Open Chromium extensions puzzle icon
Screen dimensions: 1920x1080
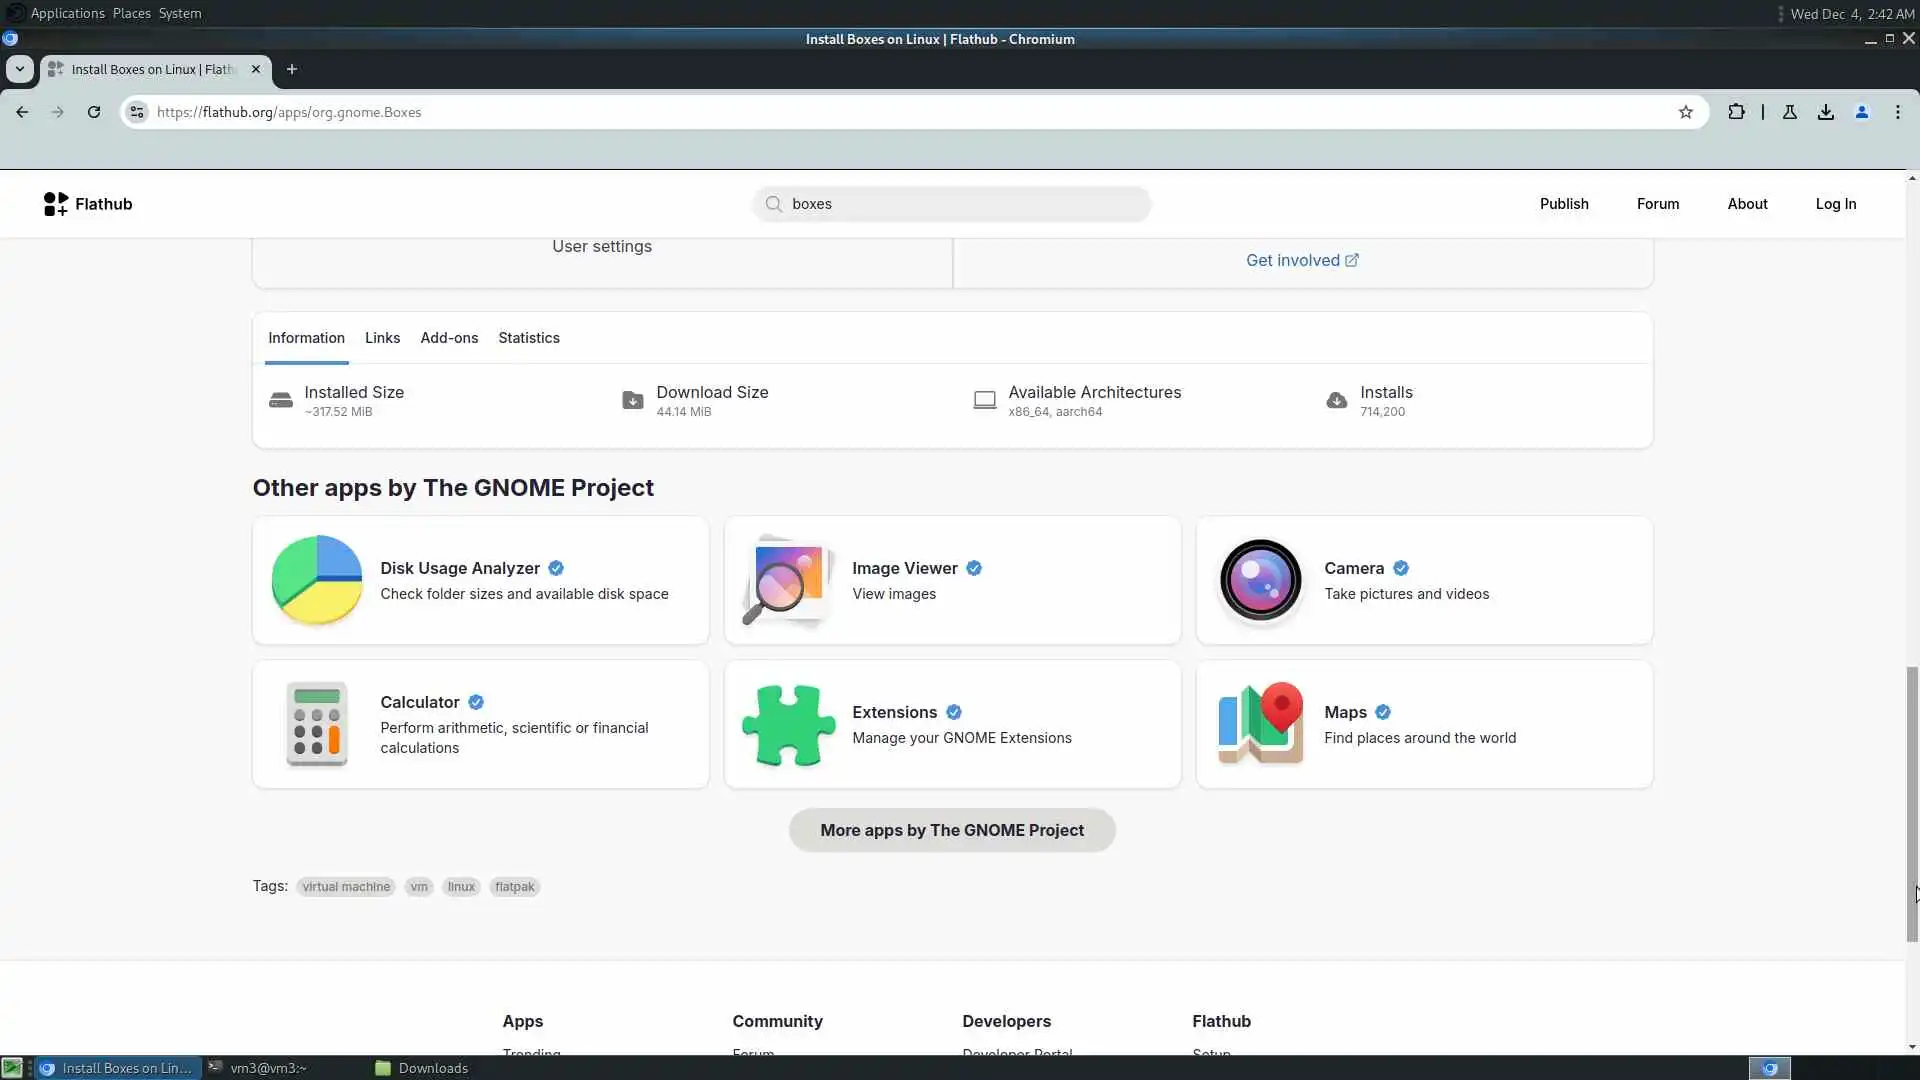coord(1736,112)
